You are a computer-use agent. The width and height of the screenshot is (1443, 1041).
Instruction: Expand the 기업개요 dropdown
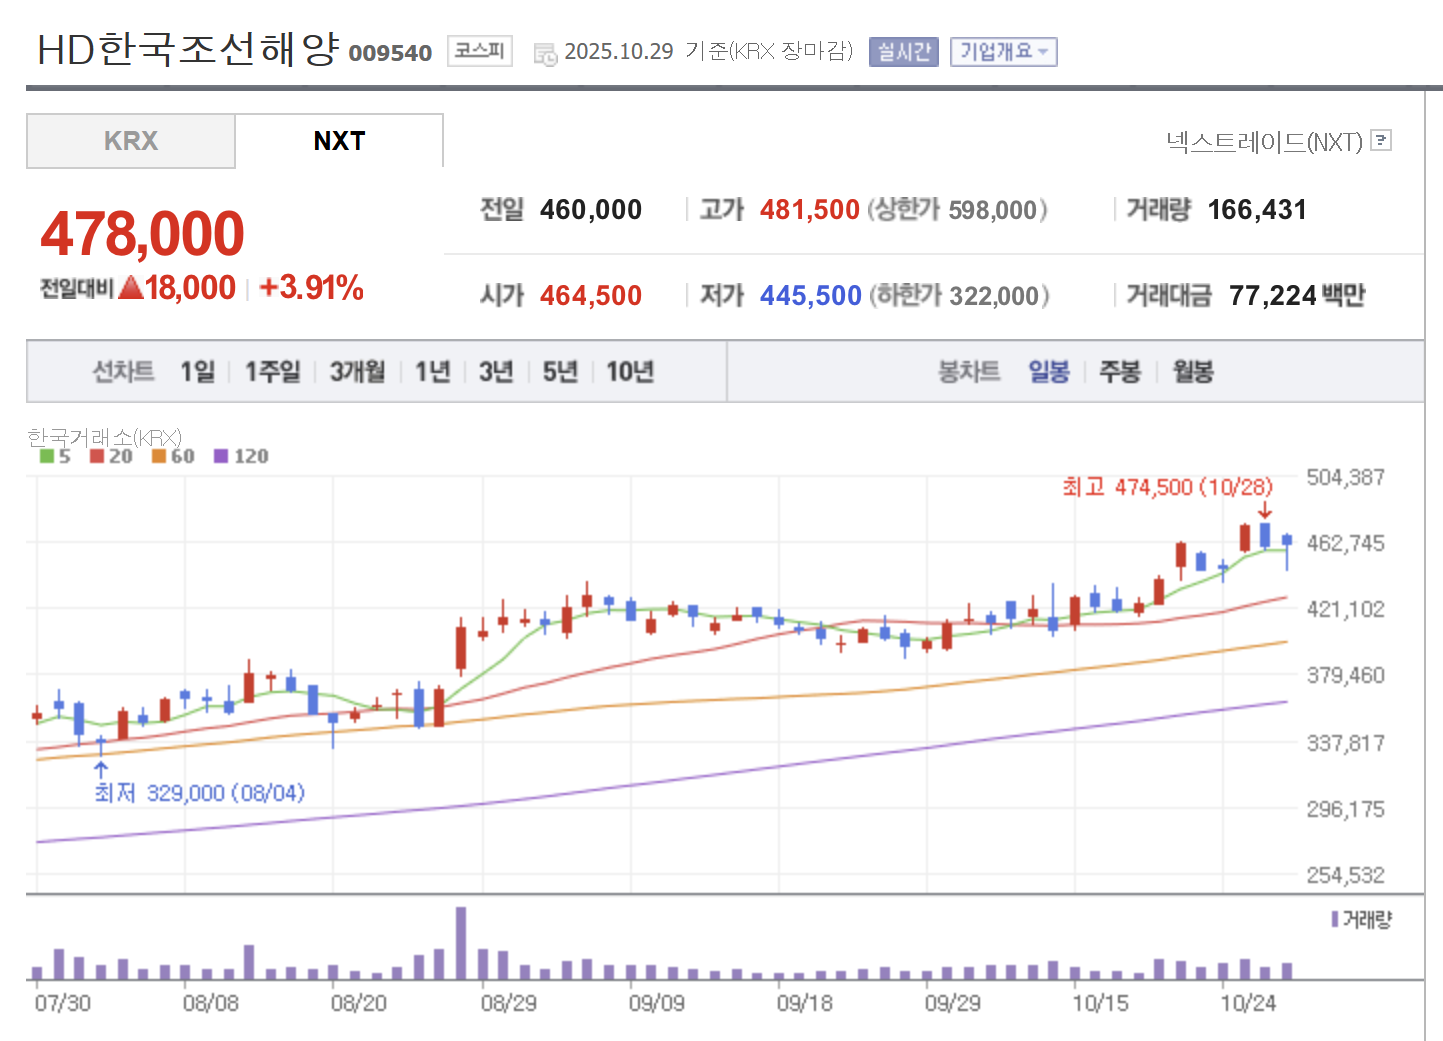click(1003, 51)
